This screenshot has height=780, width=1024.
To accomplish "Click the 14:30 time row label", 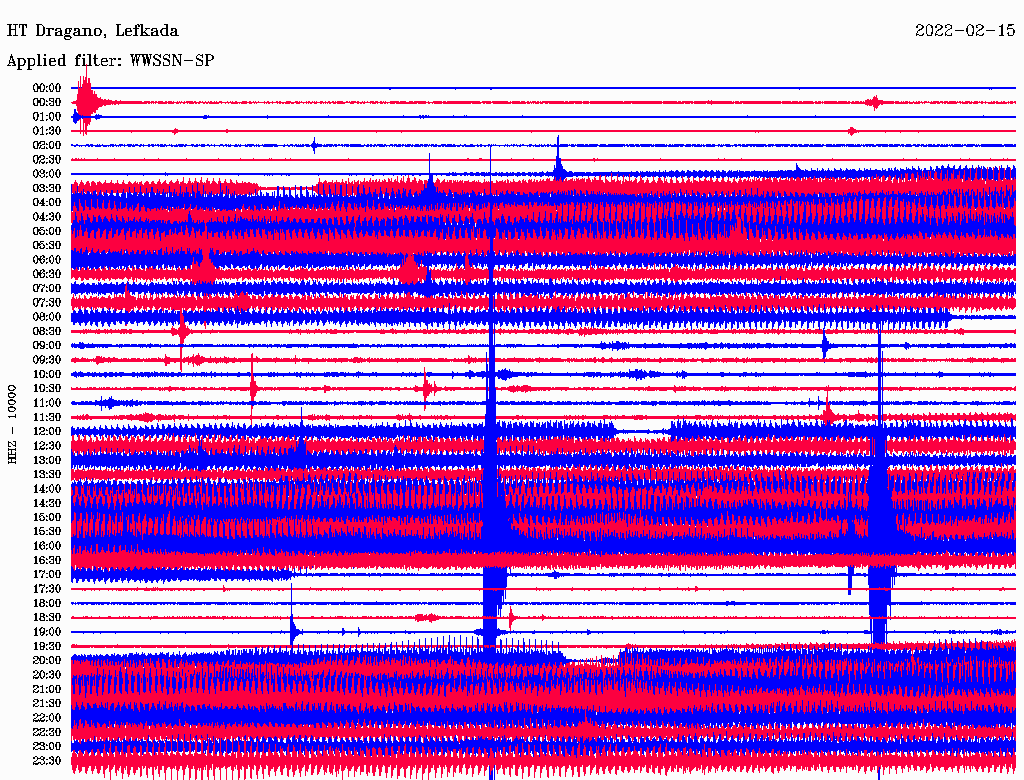I will point(47,503).
